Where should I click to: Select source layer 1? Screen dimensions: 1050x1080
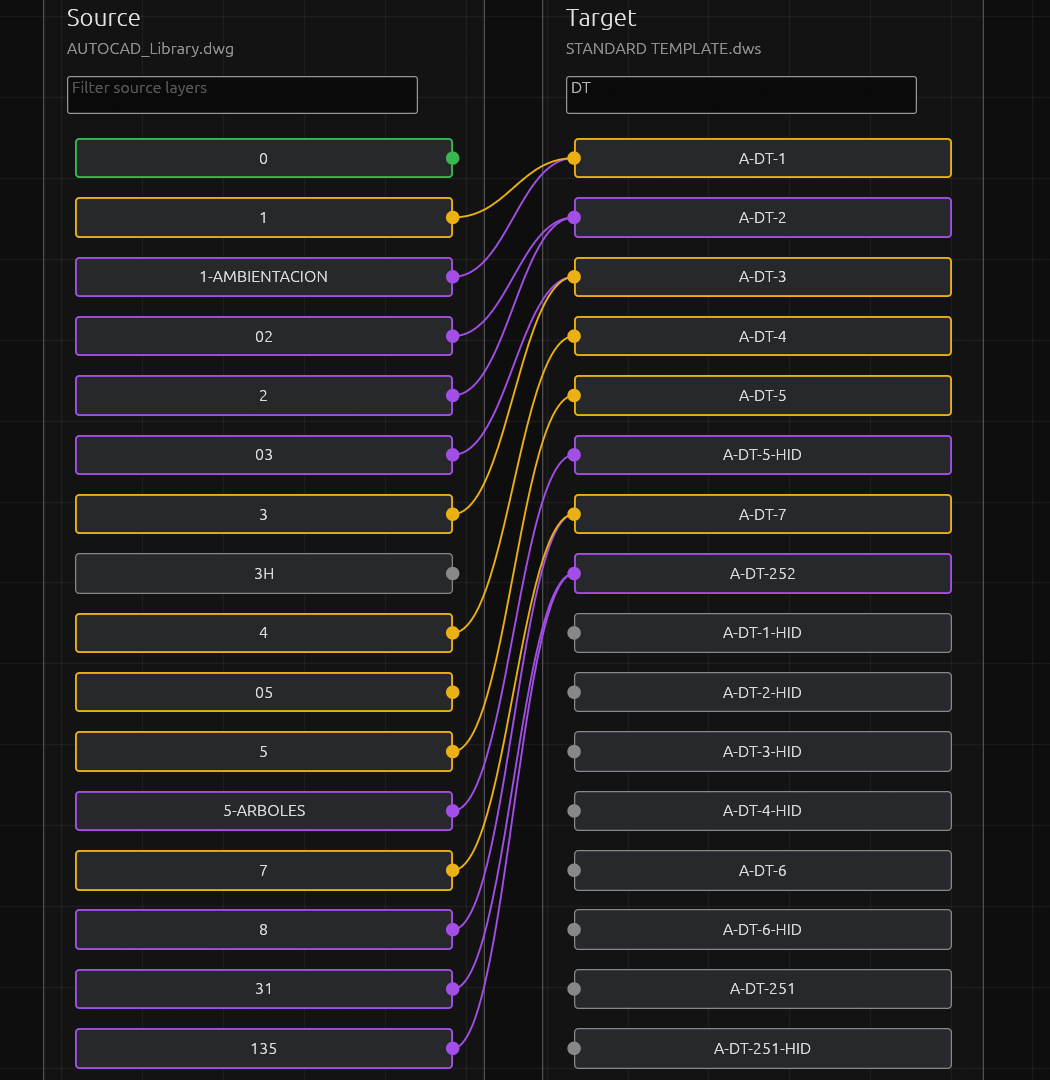click(264, 218)
